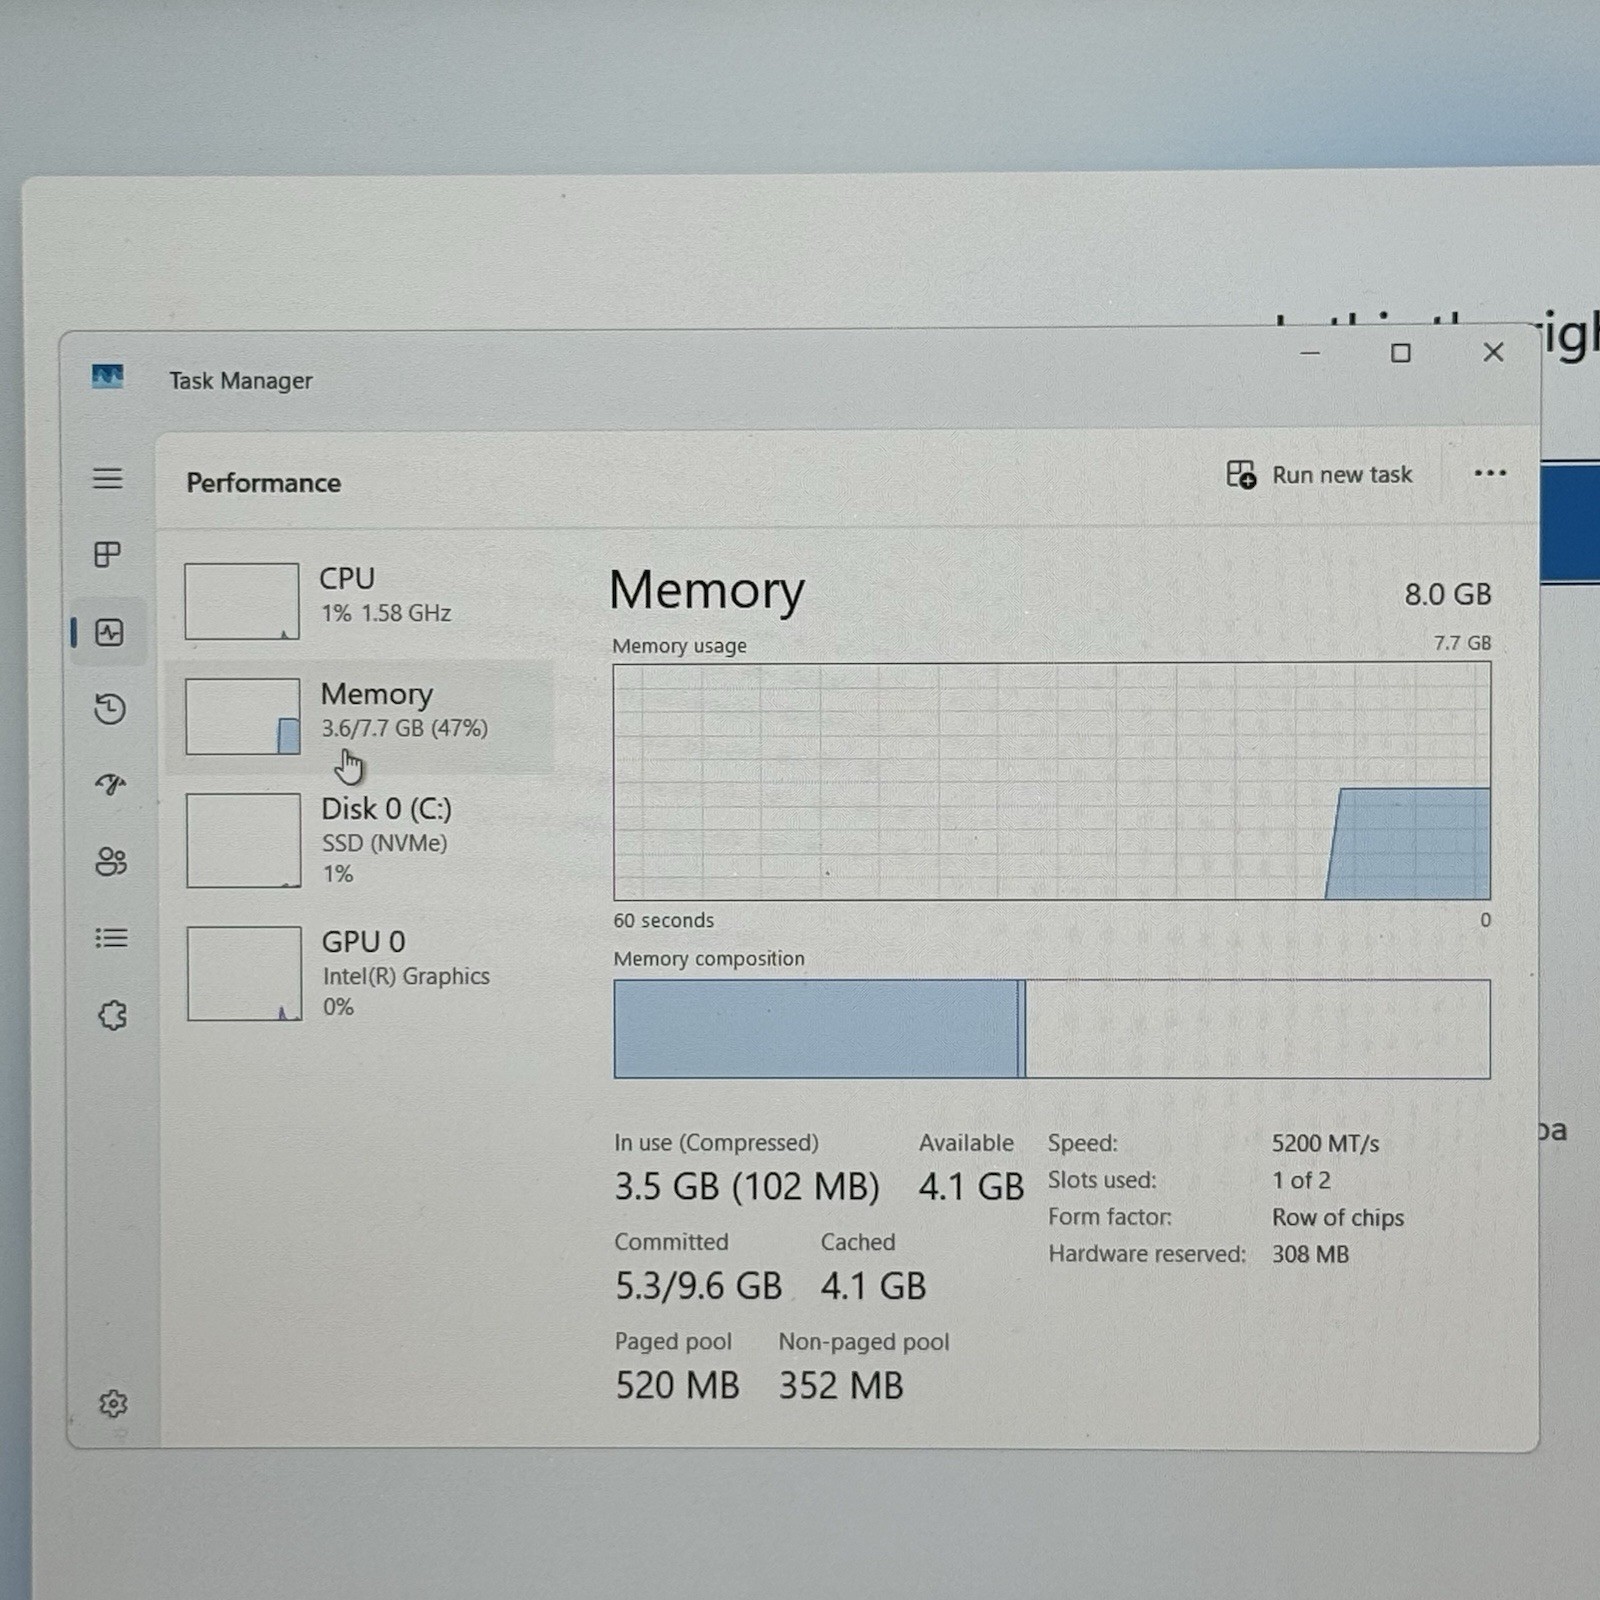Image resolution: width=1600 pixels, height=1600 pixels.
Task: Click the Committed 5.3/9.6 GB value
Action: [x=698, y=1286]
